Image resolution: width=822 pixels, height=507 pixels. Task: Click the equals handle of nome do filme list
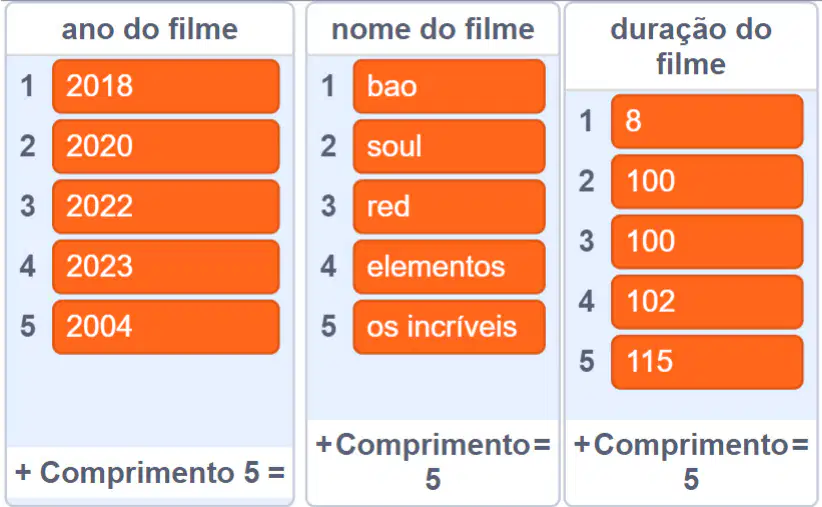tap(542, 445)
